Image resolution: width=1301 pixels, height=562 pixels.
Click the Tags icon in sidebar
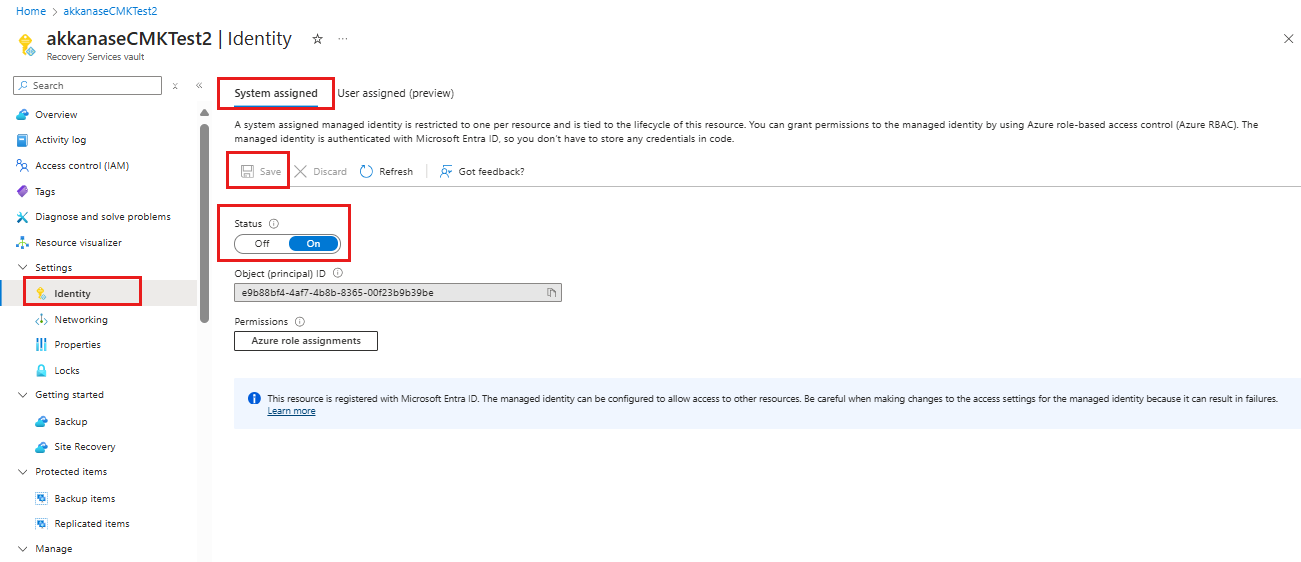22,191
